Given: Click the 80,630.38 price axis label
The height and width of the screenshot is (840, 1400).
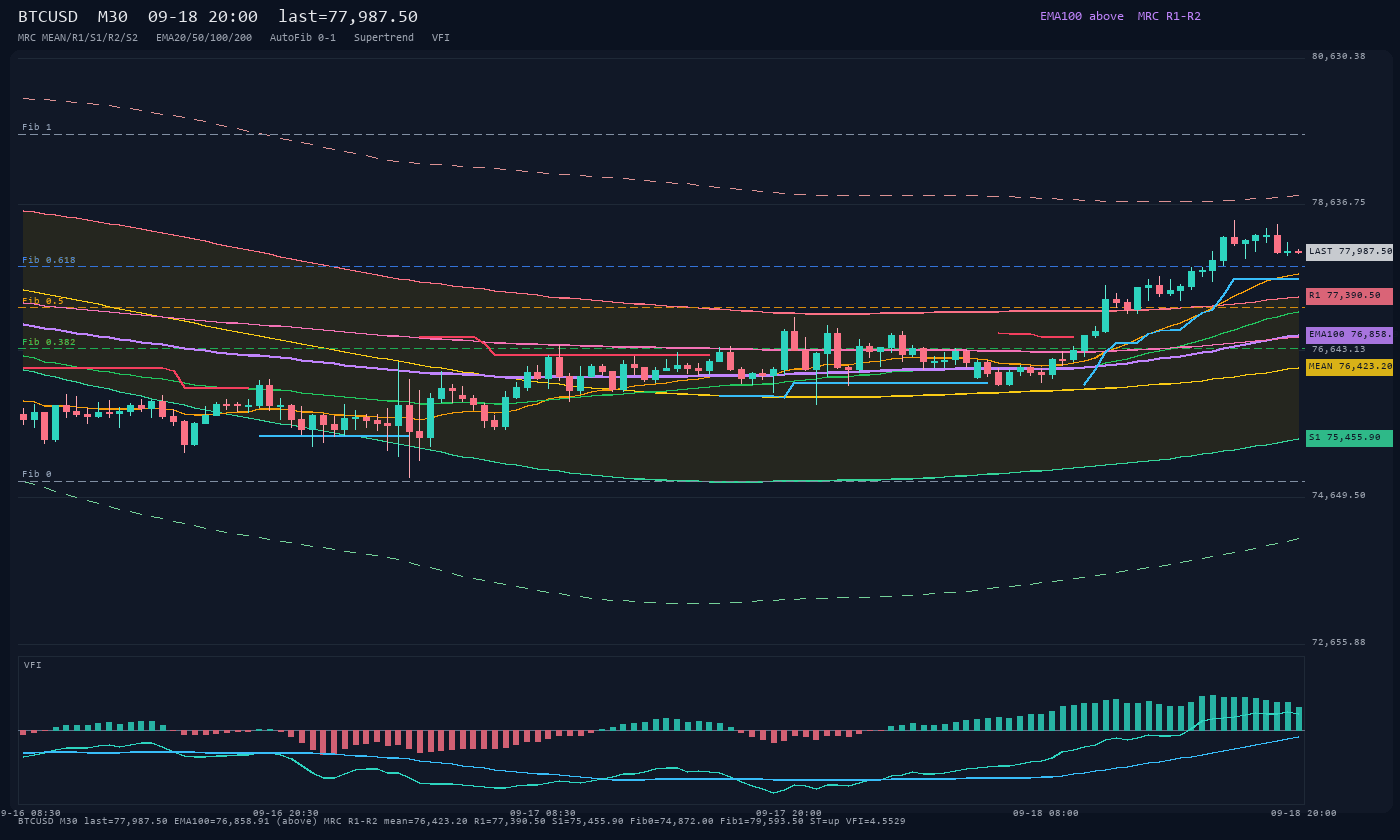Looking at the screenshot, I should click(1338, 56).
